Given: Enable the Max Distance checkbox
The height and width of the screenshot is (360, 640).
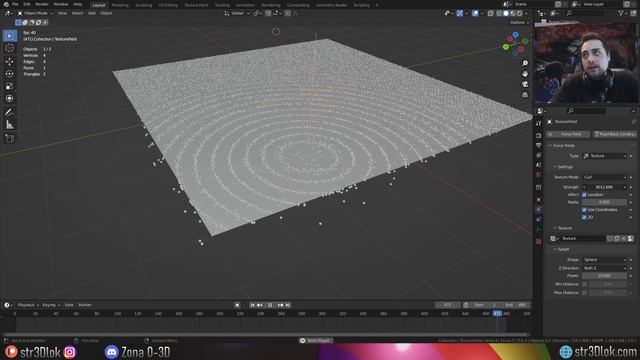Looking at the screenshot, I should click(584, 293).
